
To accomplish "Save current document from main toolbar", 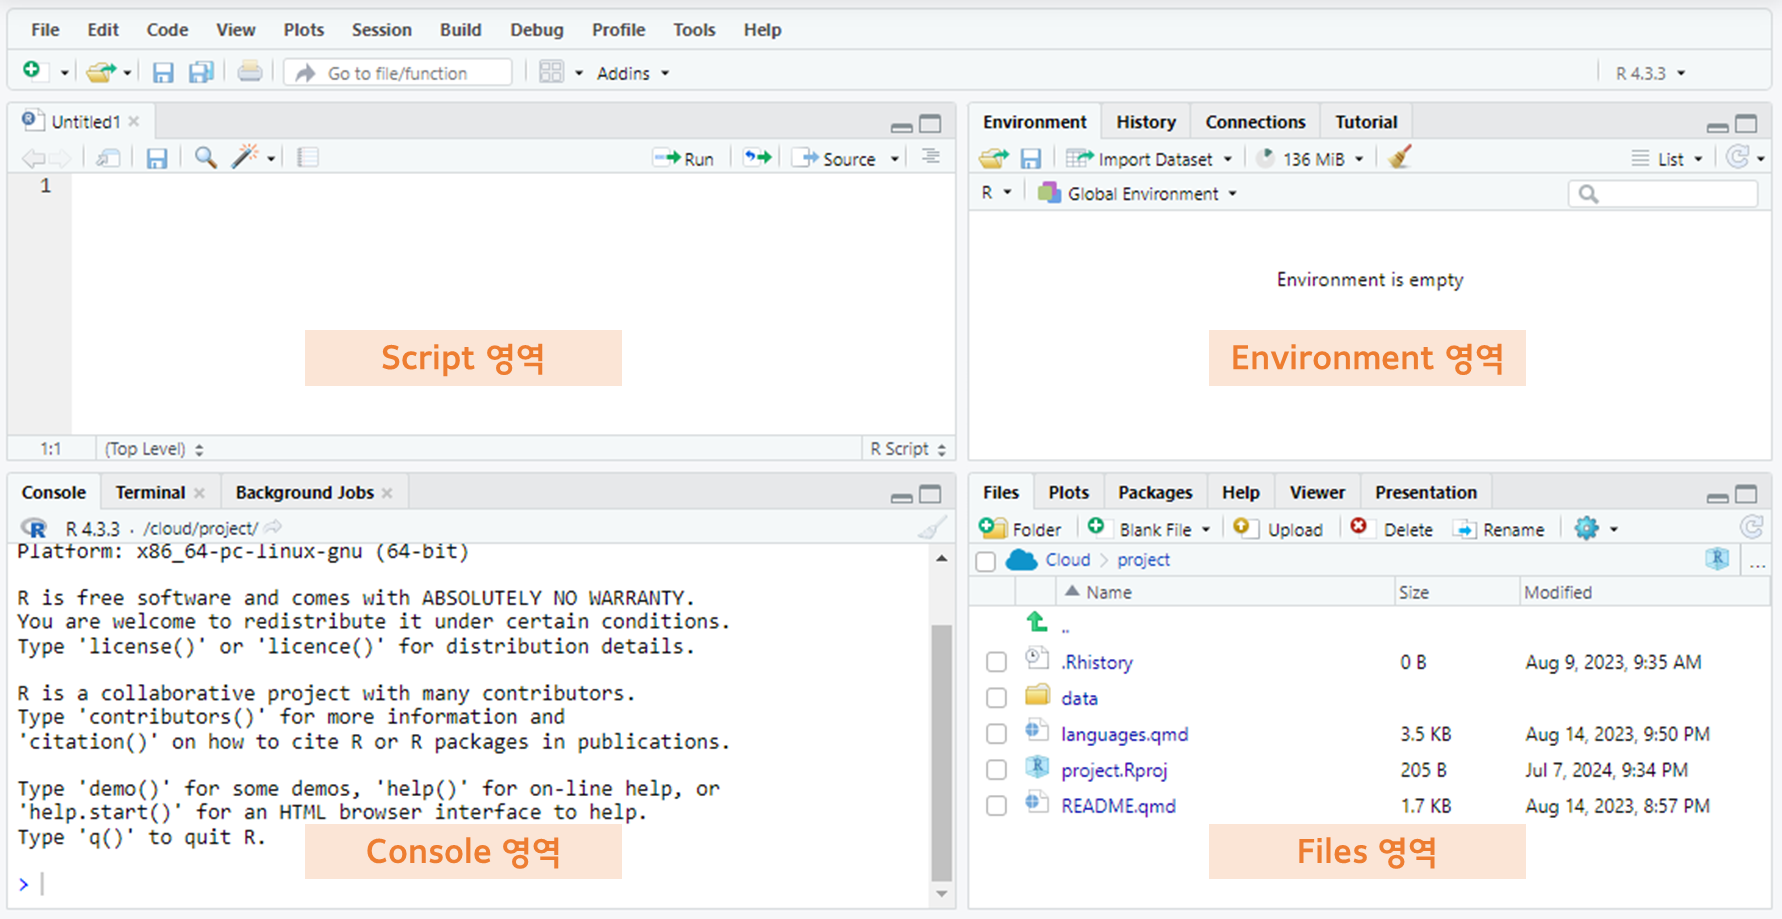I will point(163,72).
